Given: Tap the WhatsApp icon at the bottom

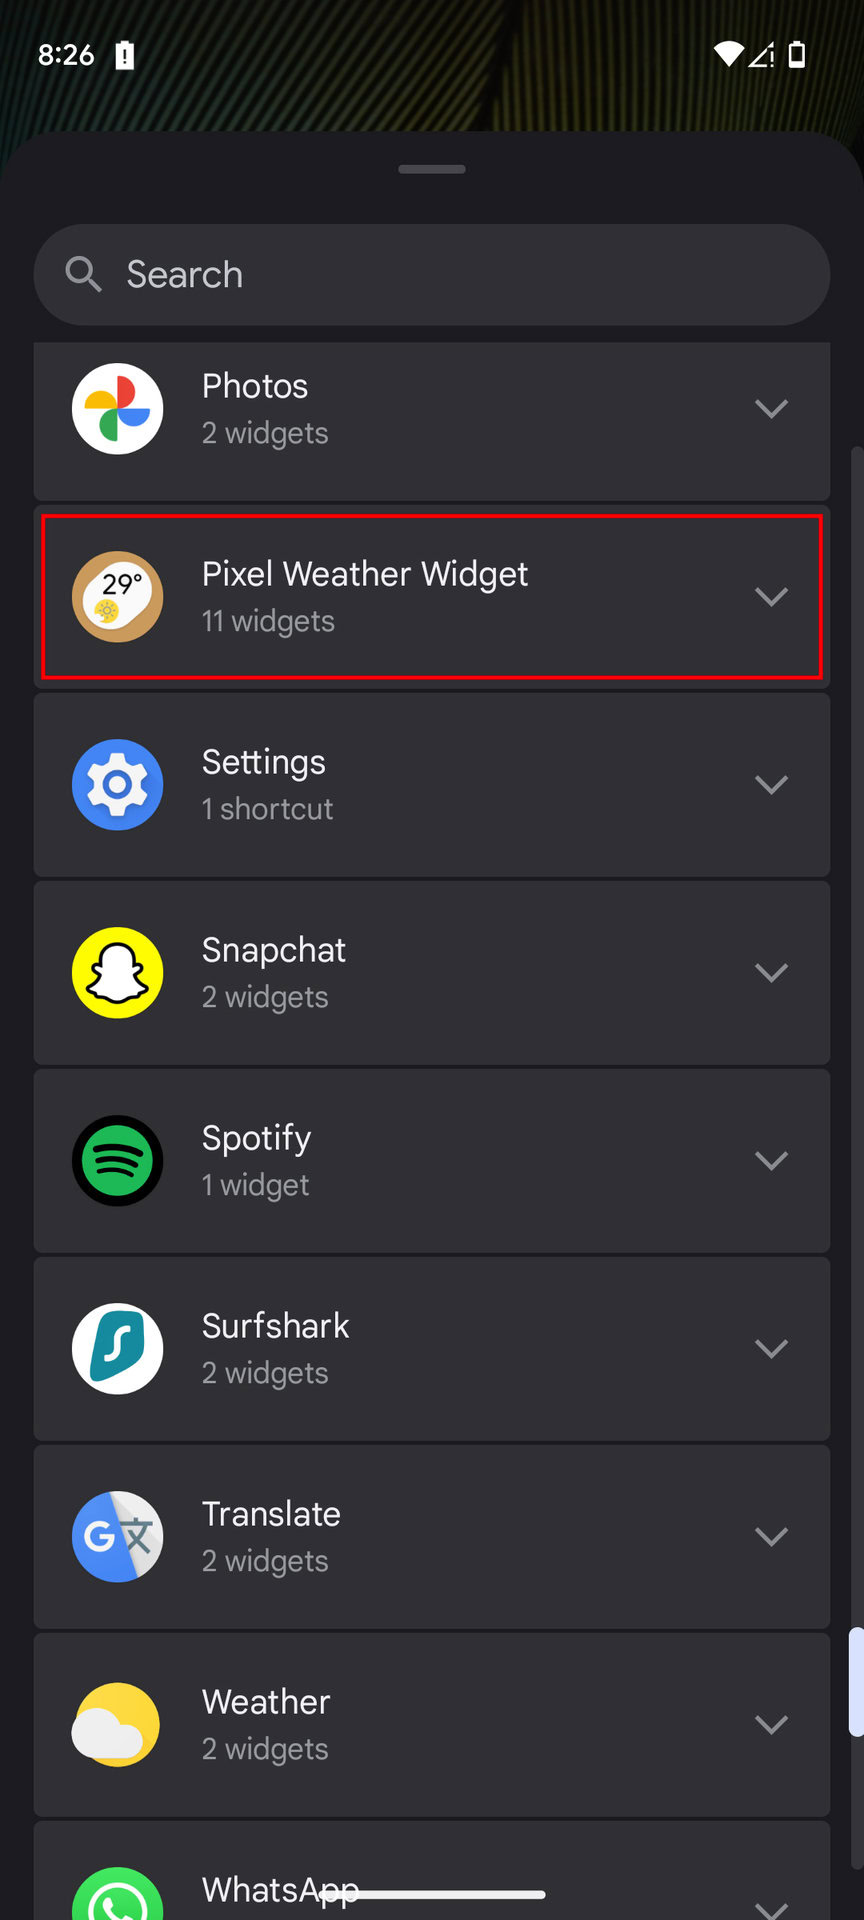Looking at the screenshot, I should click(118, 1895).
